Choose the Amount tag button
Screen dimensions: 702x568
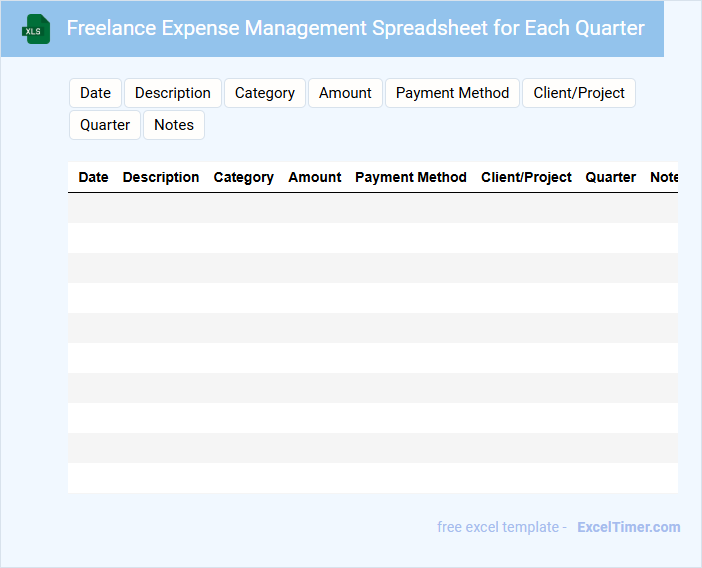click(345, 93)
